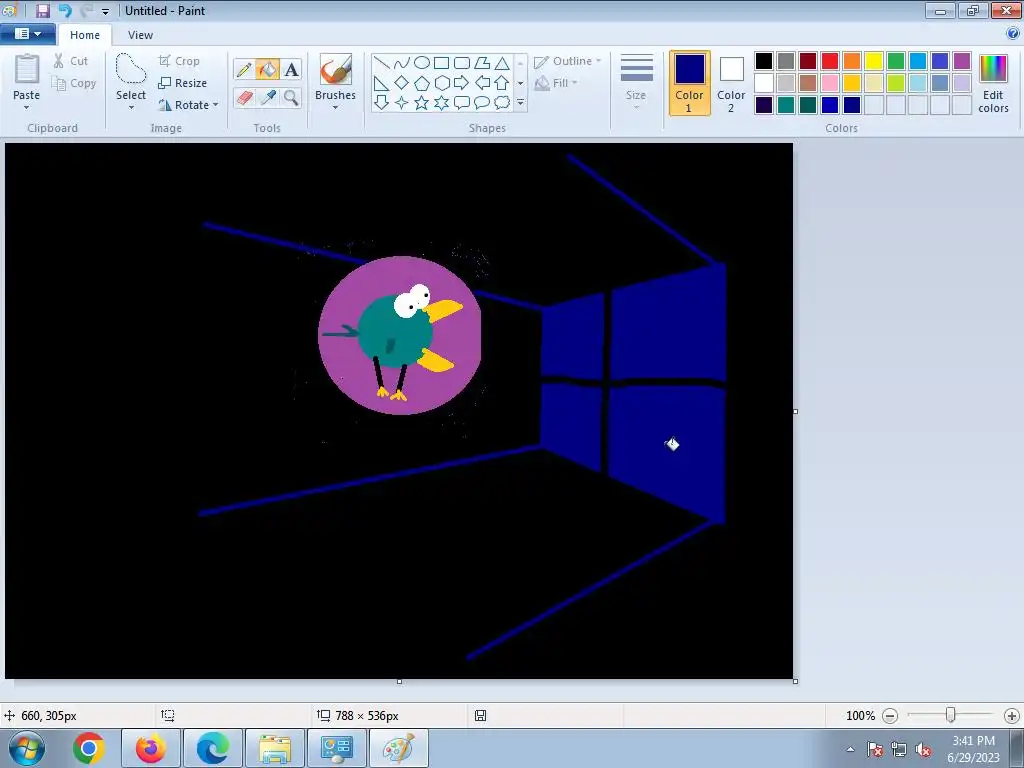Activate Color 2 selector
1024x768 pixels.
tap(731, 83)
